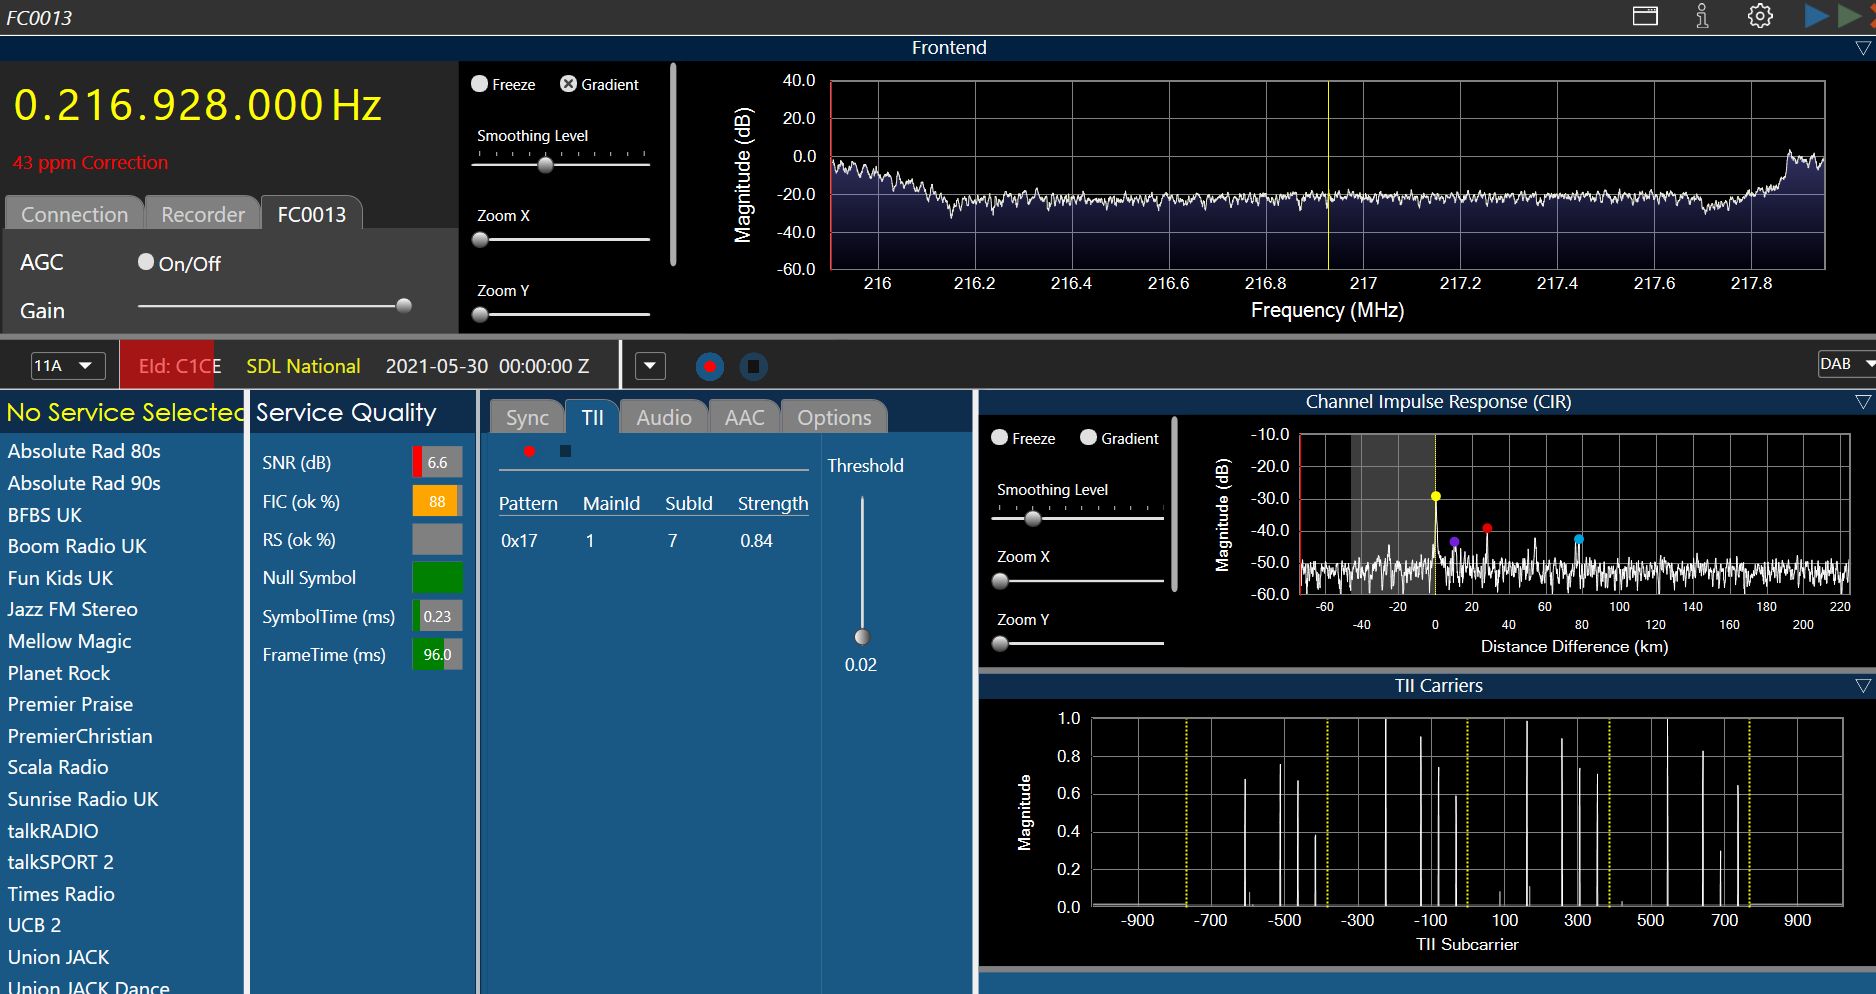The image size is (1876, 994).
Task: Click the green play arrow icon
Action: click(x=1848, y=16)
